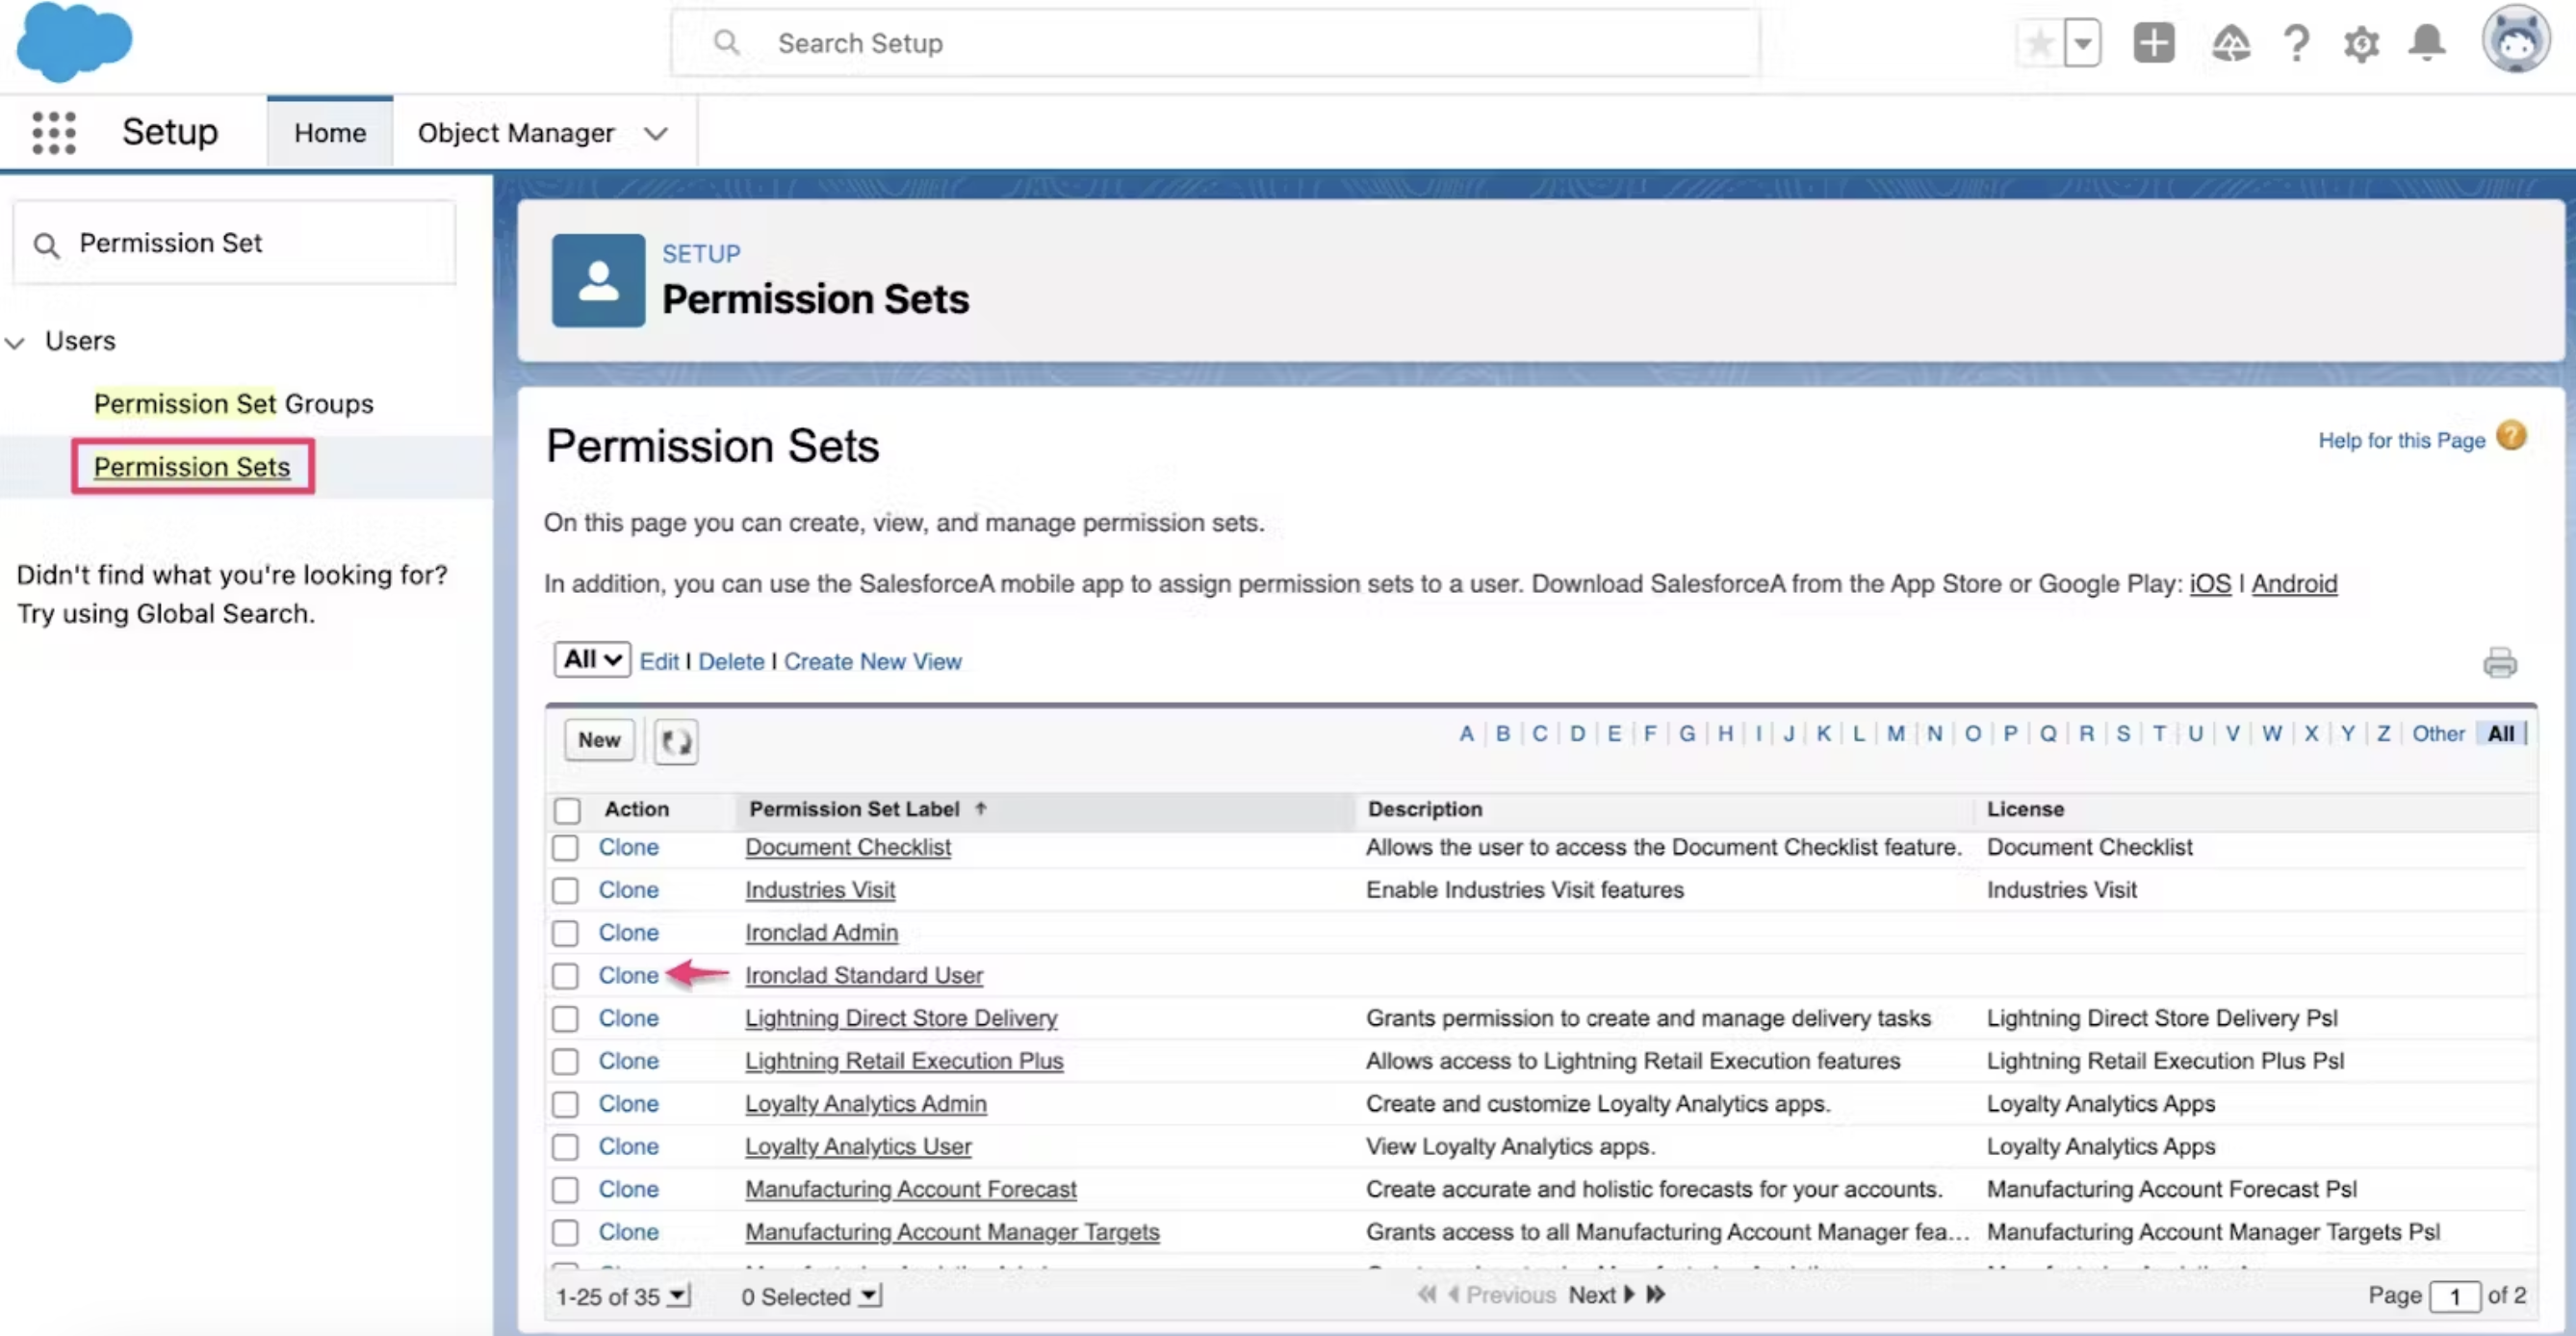2576x1336 pixels.
Task: Open the user profile avatar
Action: pyautogui.click(x=2516, y=40)
